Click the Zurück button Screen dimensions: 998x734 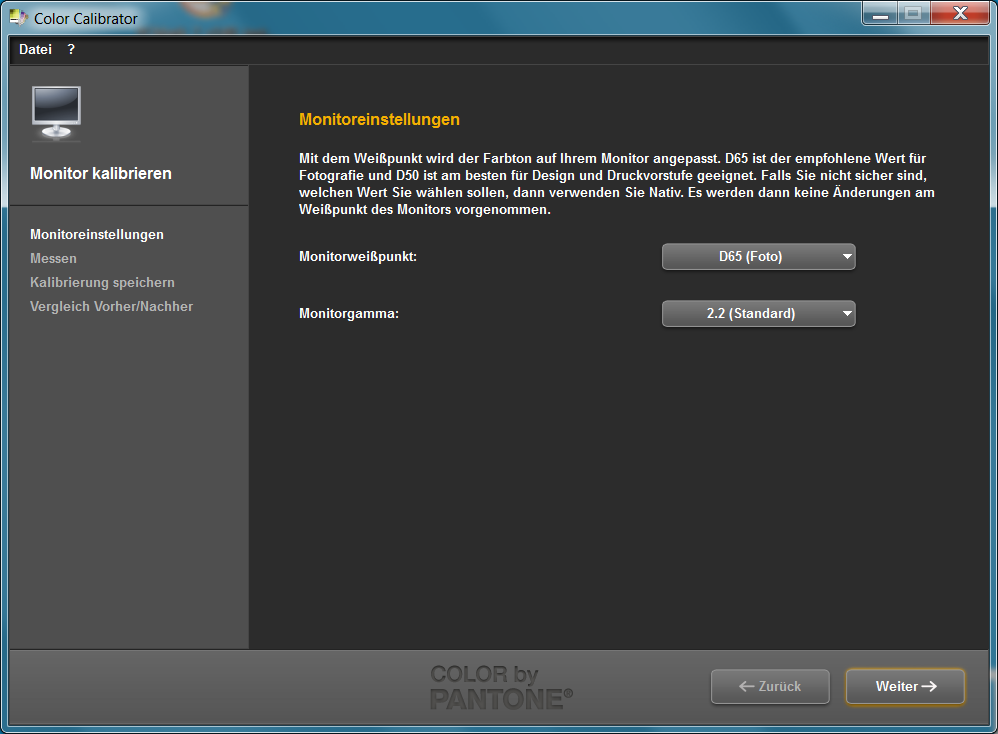(x=770, y=686)
